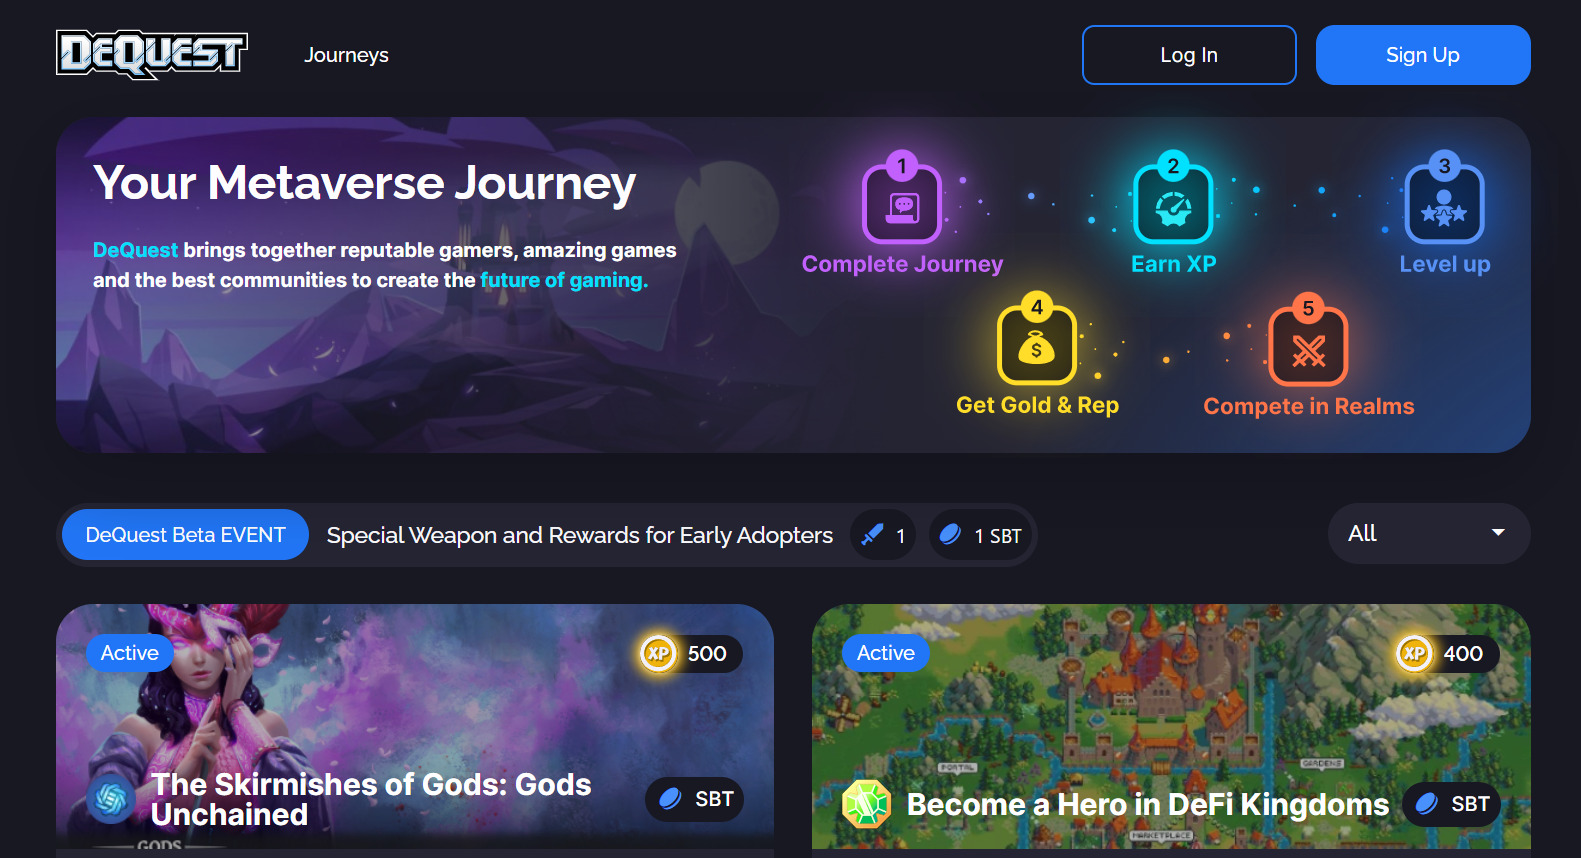This screenshot has width=1581, height=858.
Task: Click the Log In button
Action: click(x=1189, y=55)
